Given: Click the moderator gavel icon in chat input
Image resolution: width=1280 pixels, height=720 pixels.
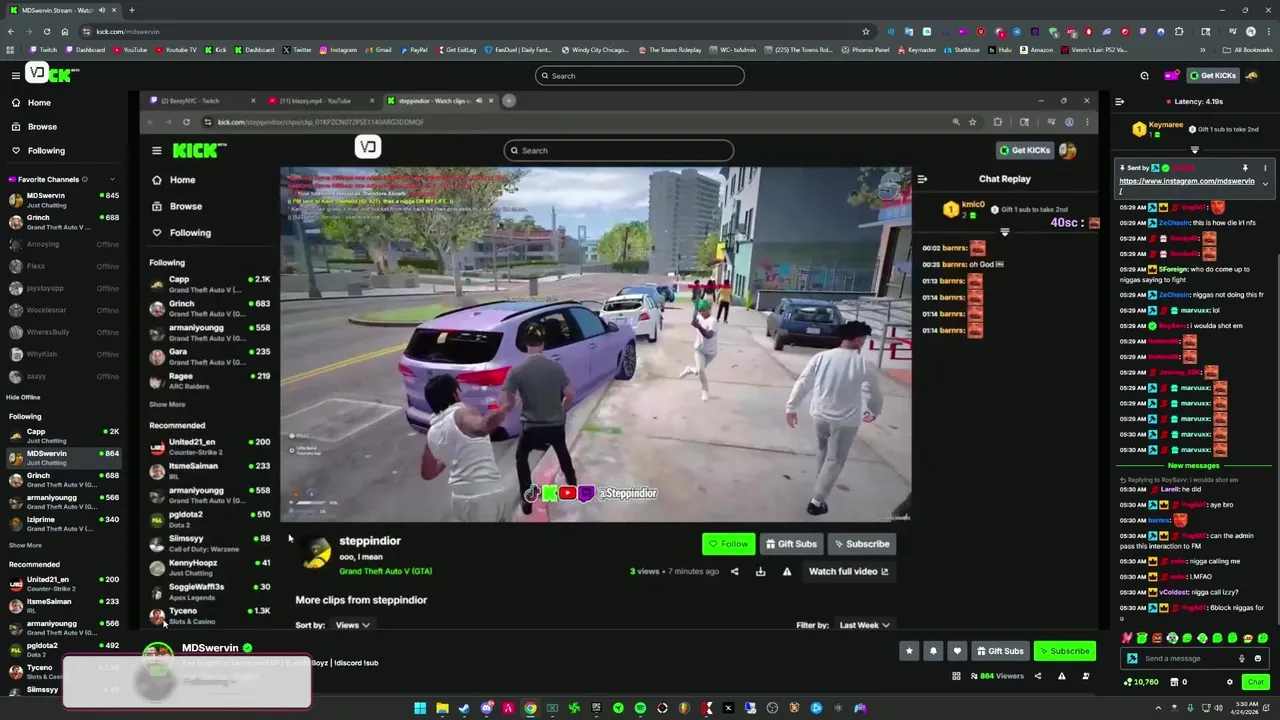Looking at the screenshot, I should pyautogui.click(x=1132, y=659).
